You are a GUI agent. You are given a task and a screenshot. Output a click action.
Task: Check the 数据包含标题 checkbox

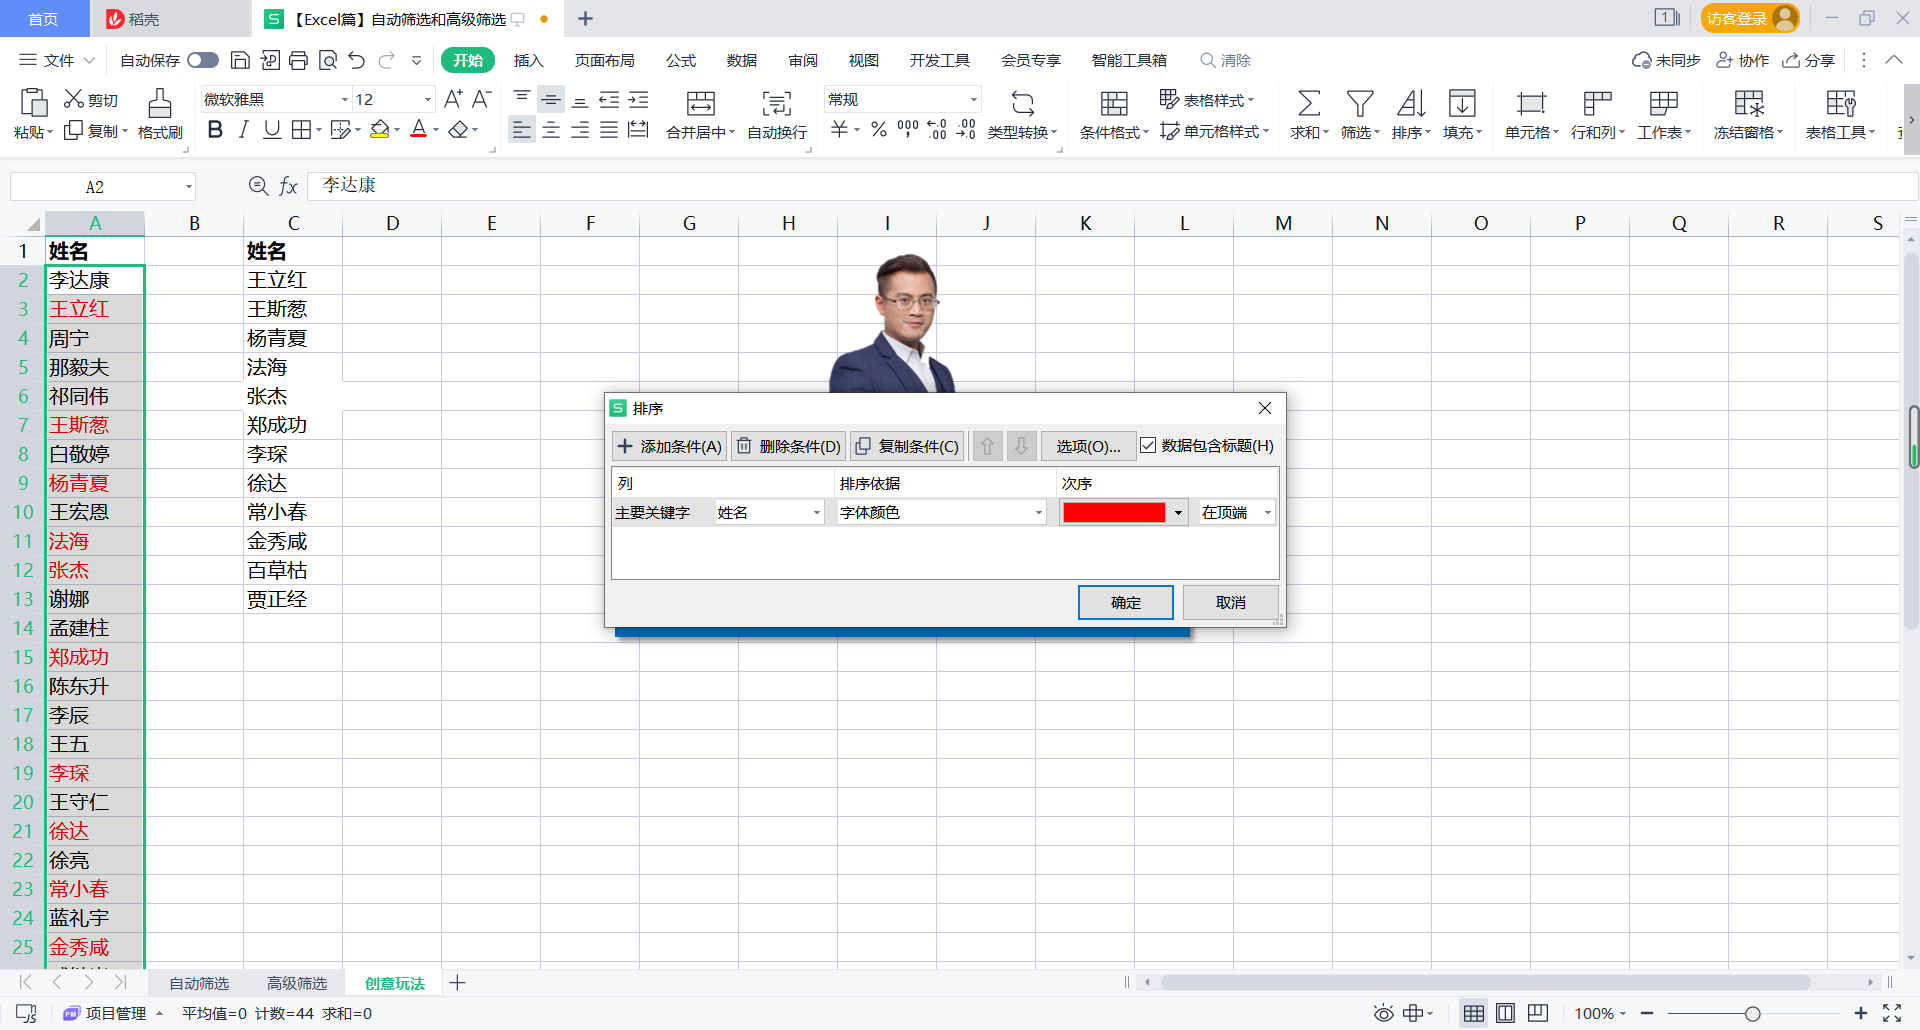[1148, 445]
